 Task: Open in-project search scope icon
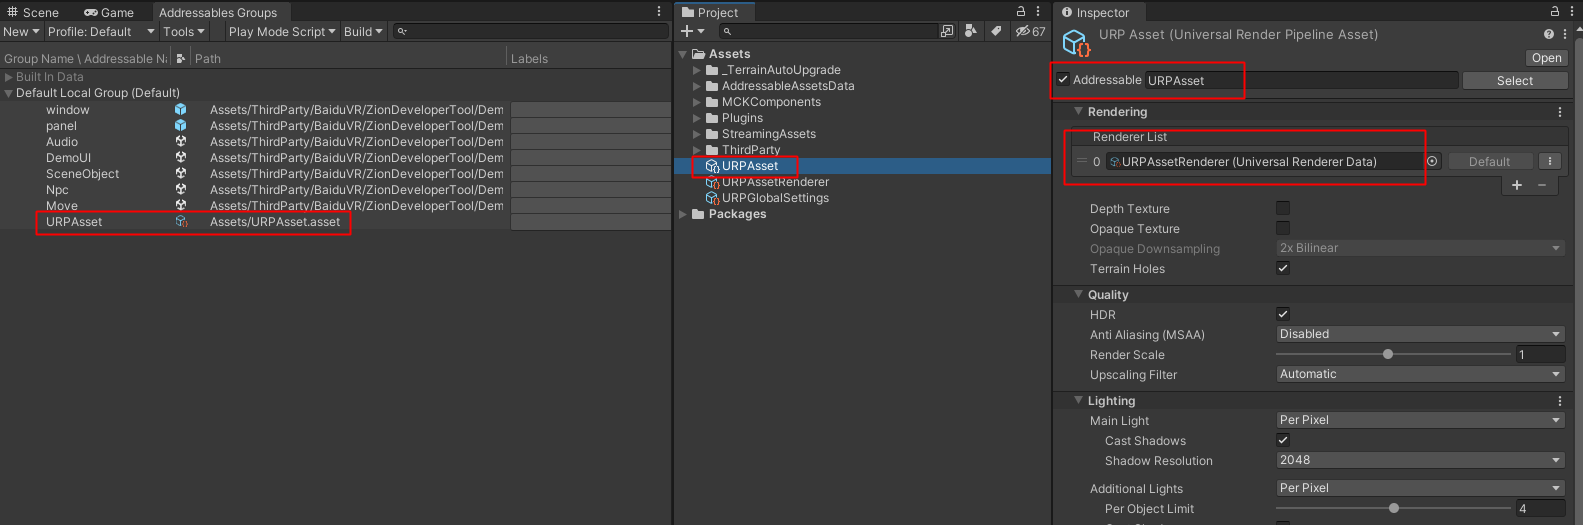coord(947,32)
